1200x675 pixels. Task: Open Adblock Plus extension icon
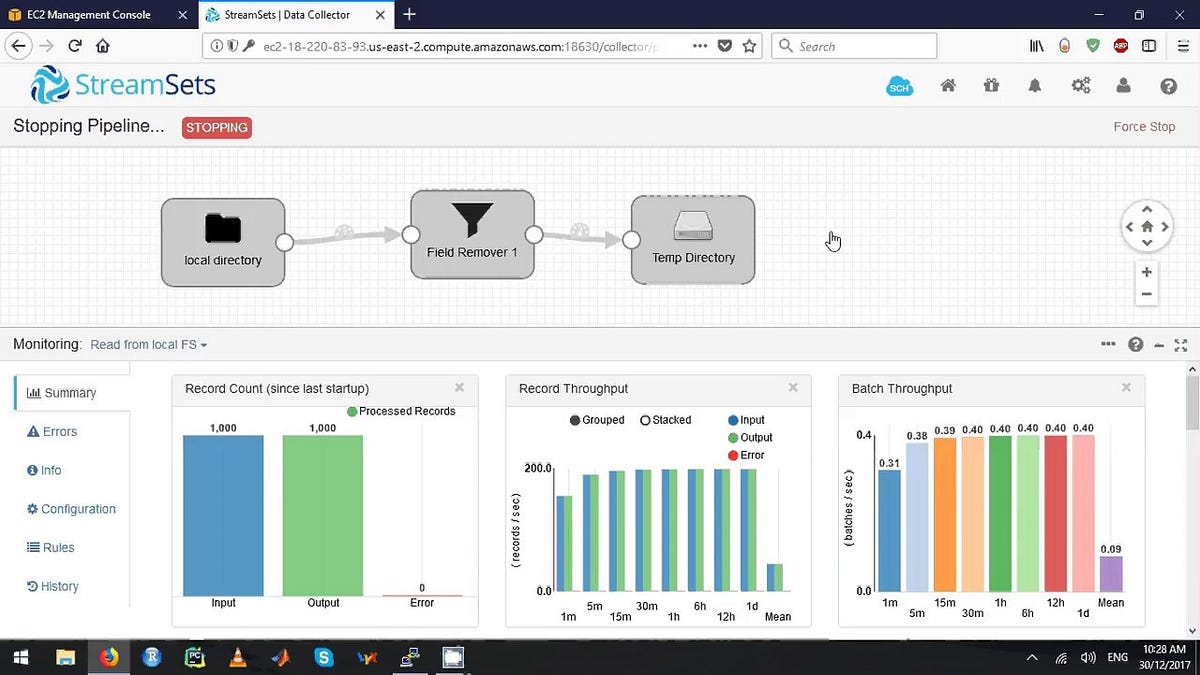(1122, 46)
